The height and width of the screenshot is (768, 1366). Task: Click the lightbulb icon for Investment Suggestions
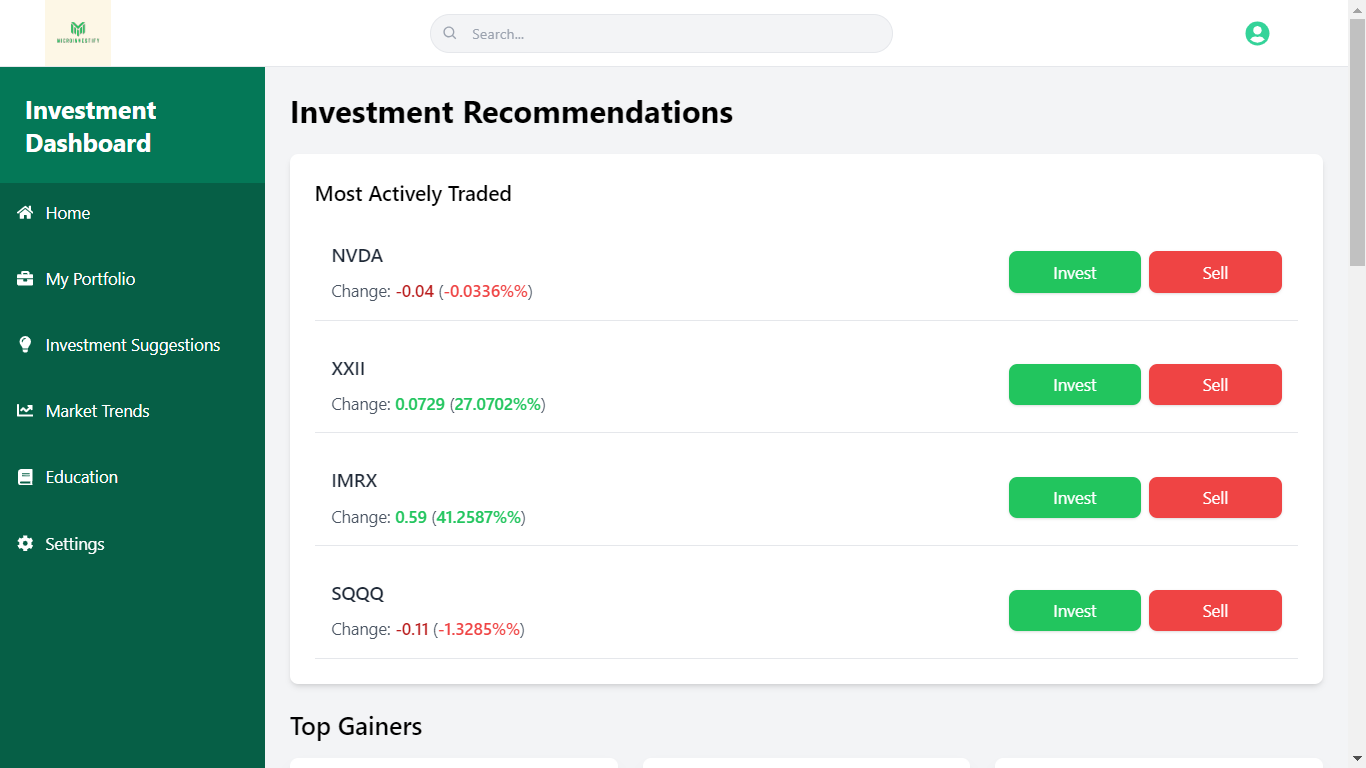tap(26, 345)
